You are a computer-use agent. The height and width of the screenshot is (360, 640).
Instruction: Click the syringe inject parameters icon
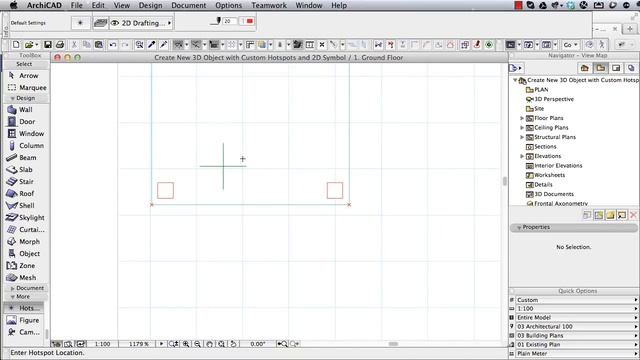(164, 44)
